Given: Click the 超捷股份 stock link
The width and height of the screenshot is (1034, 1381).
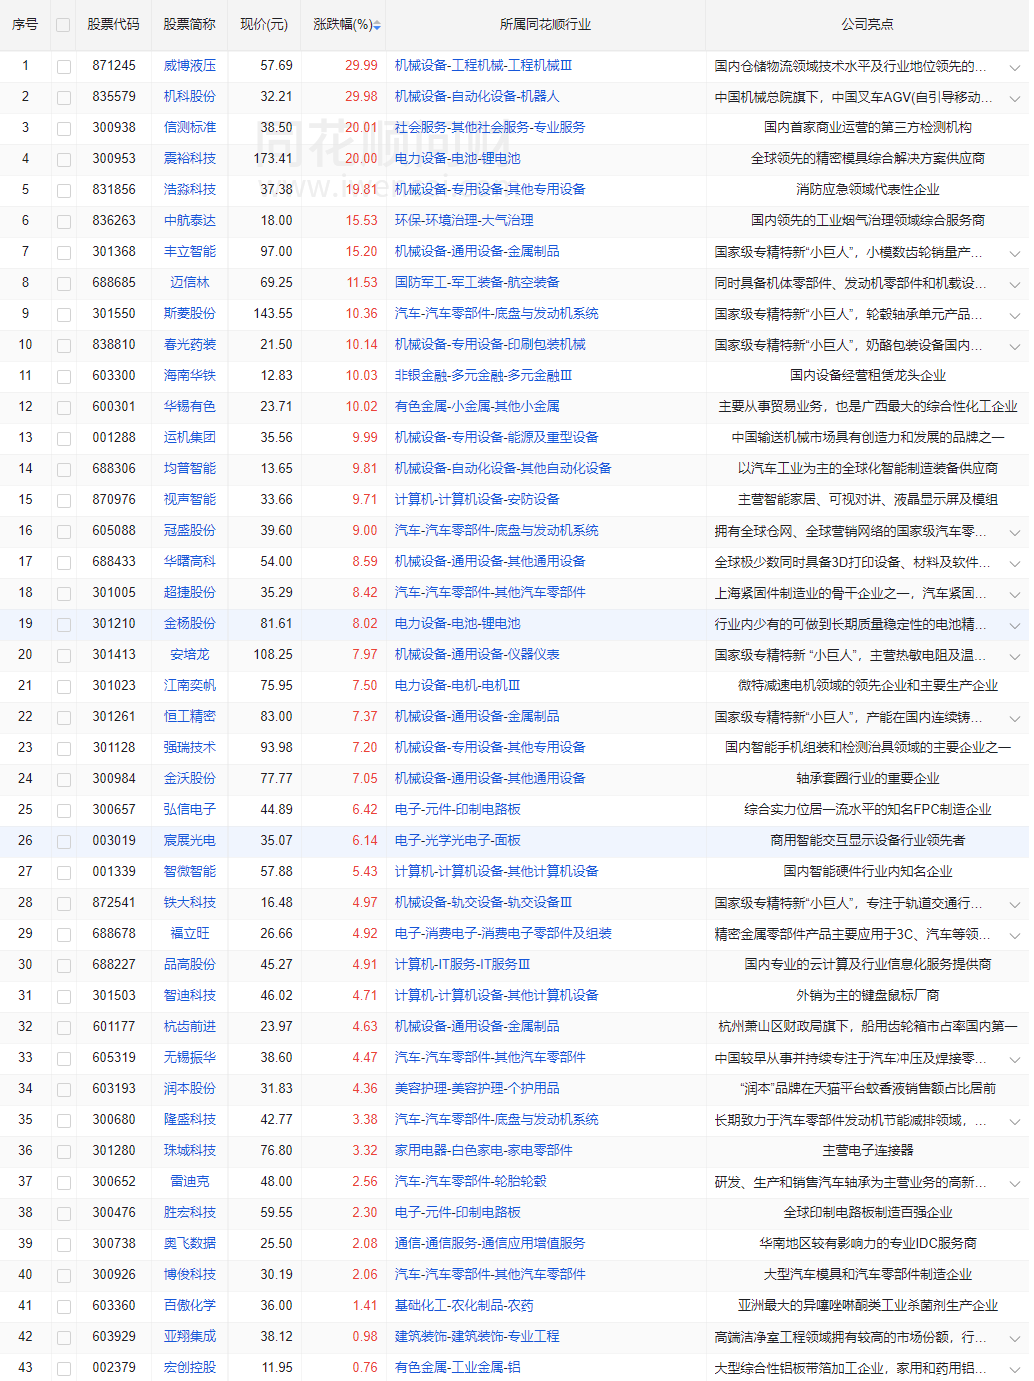Looking at the screenshot, I should pos(190,592).
